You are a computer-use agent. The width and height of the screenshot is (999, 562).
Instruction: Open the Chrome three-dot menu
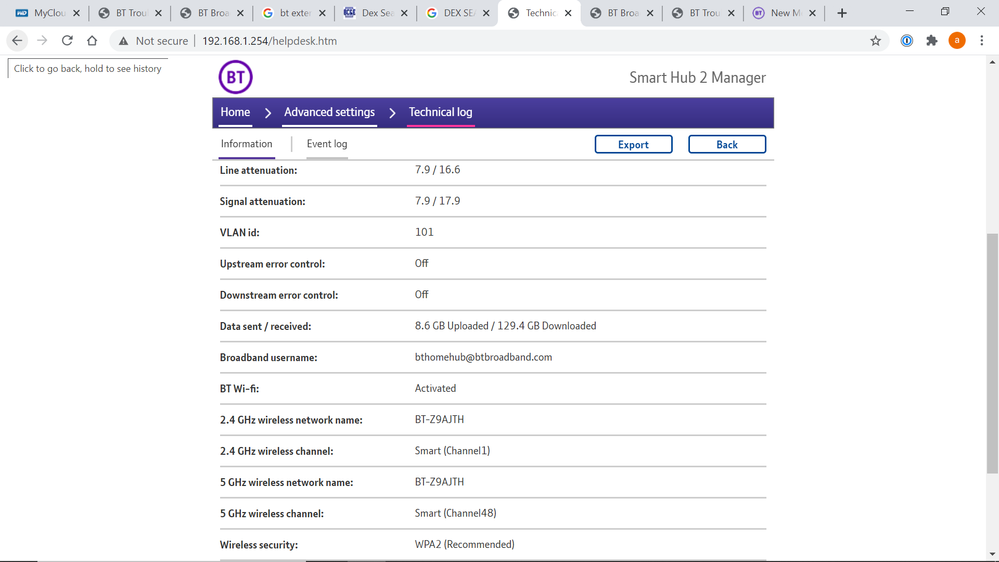click(982, 41)
